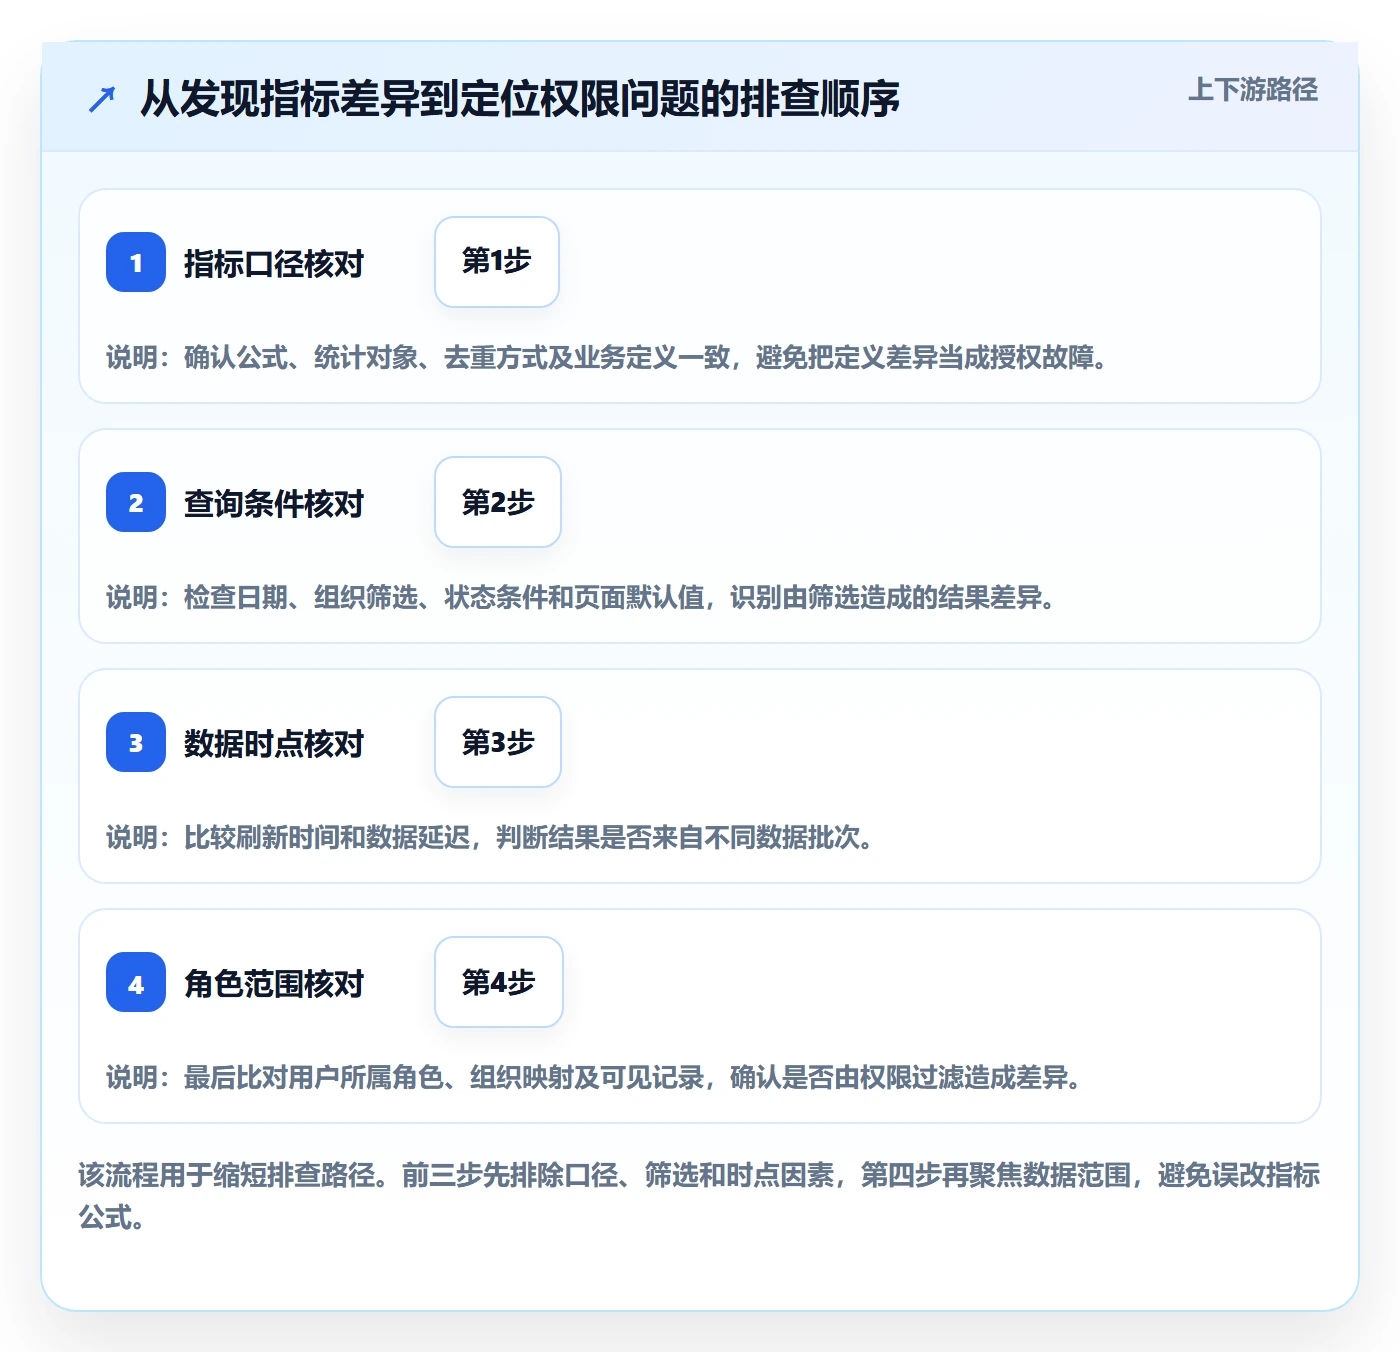Click the blue number 4 badge
Viewport: 1400px width, 1352px height.
[136, 982]
